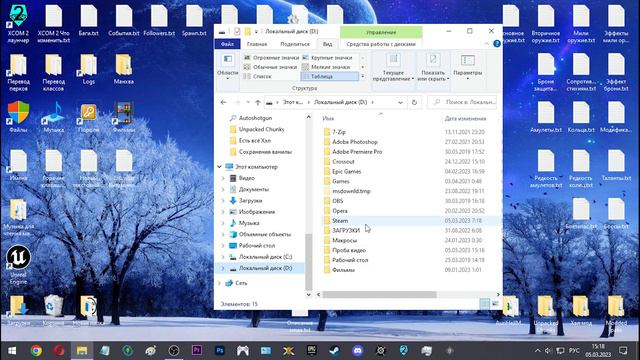Click the Back navigation arrow
This screenshot has height=360, width=640.
pos(223,102)
